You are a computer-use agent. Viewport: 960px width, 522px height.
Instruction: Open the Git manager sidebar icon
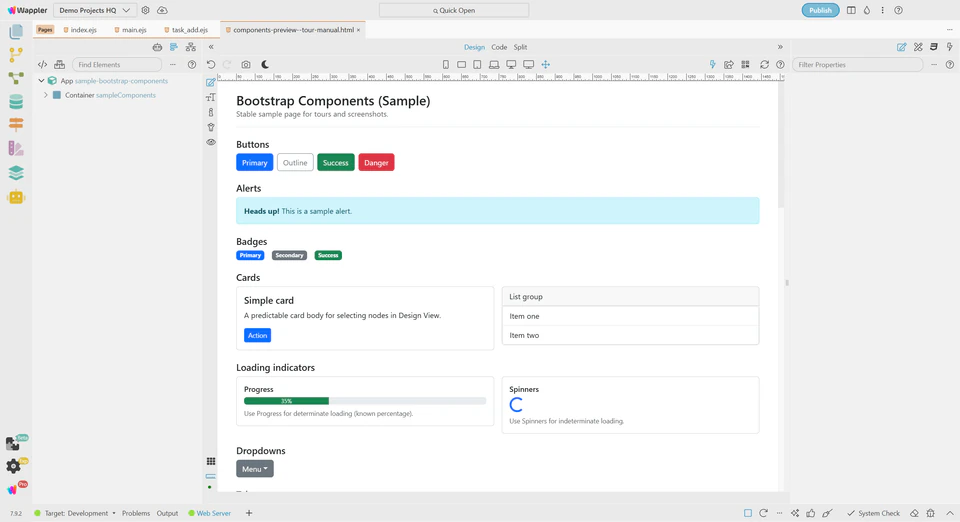[16, 55]
